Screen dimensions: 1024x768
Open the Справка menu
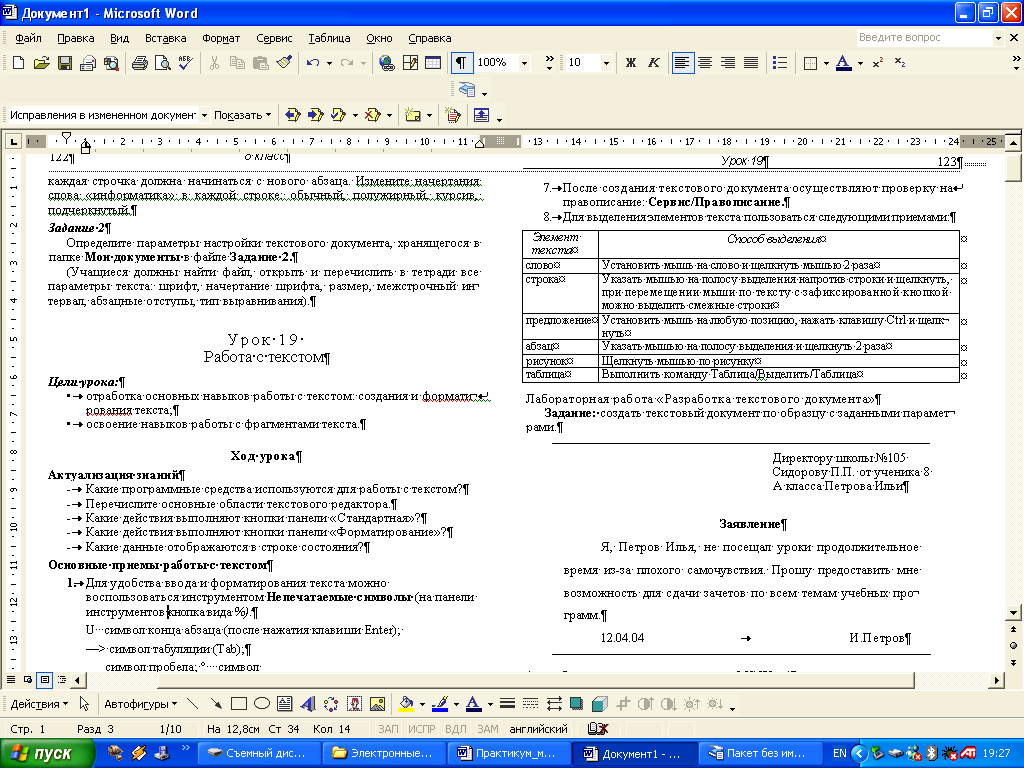click(430, 38)
